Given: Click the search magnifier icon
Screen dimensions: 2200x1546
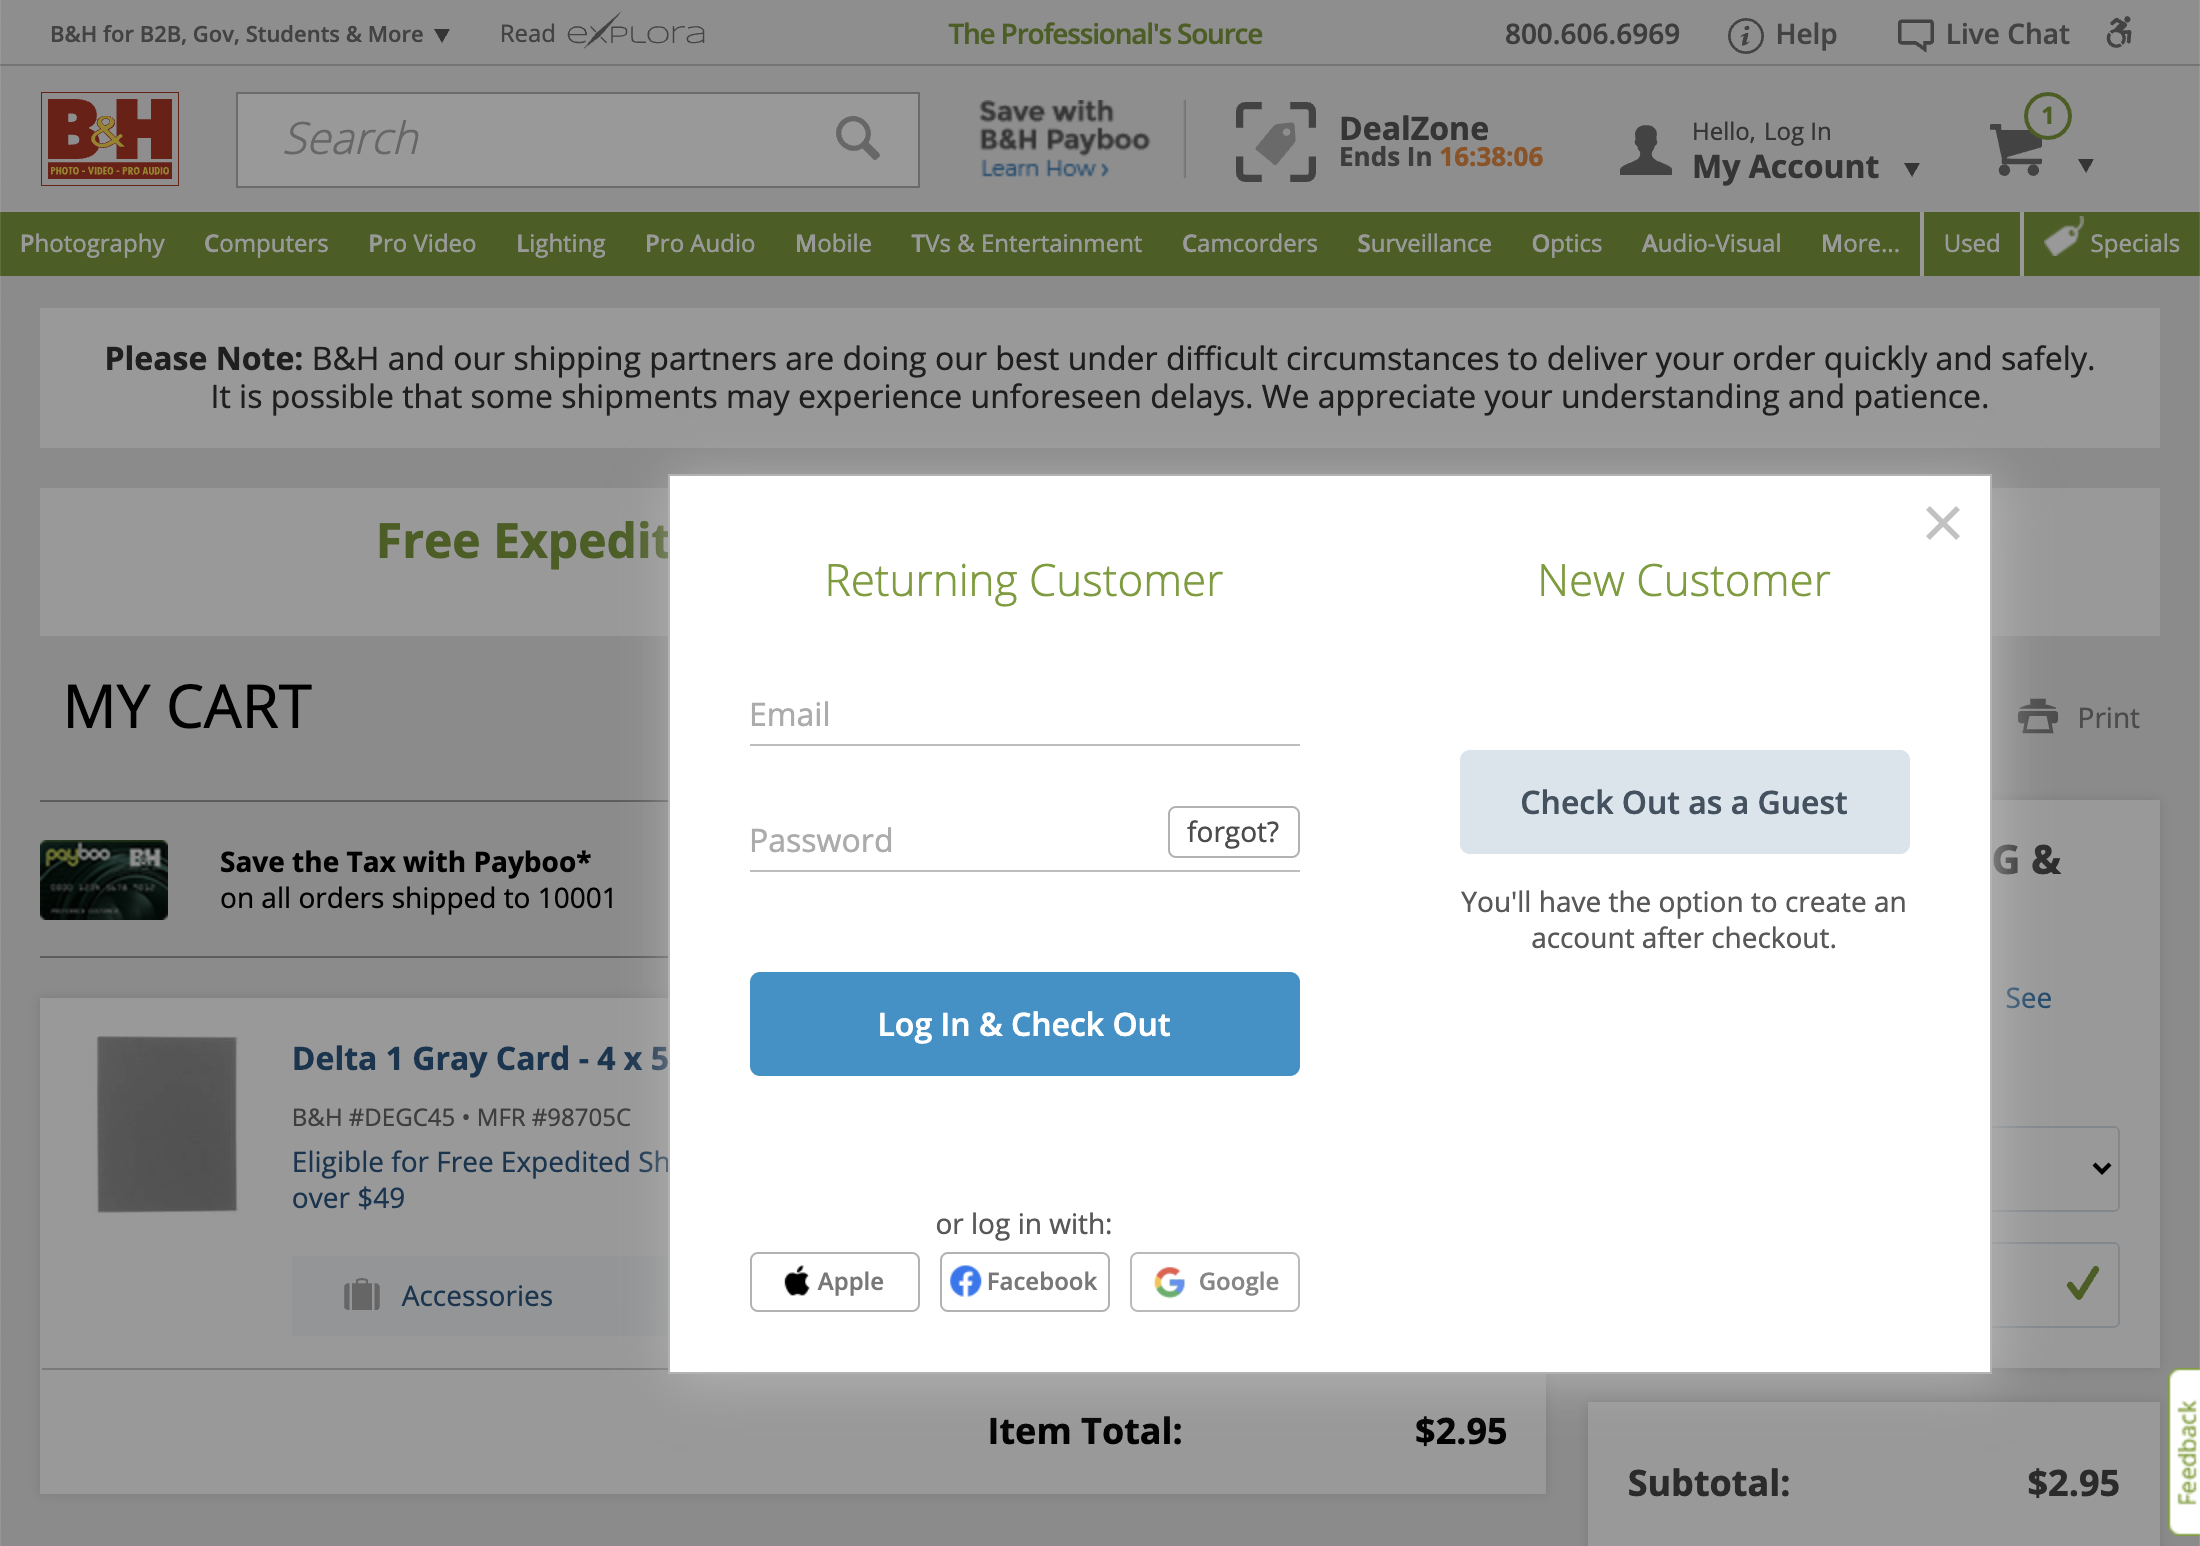Looking at the screenshot, I should click(857, 138).
